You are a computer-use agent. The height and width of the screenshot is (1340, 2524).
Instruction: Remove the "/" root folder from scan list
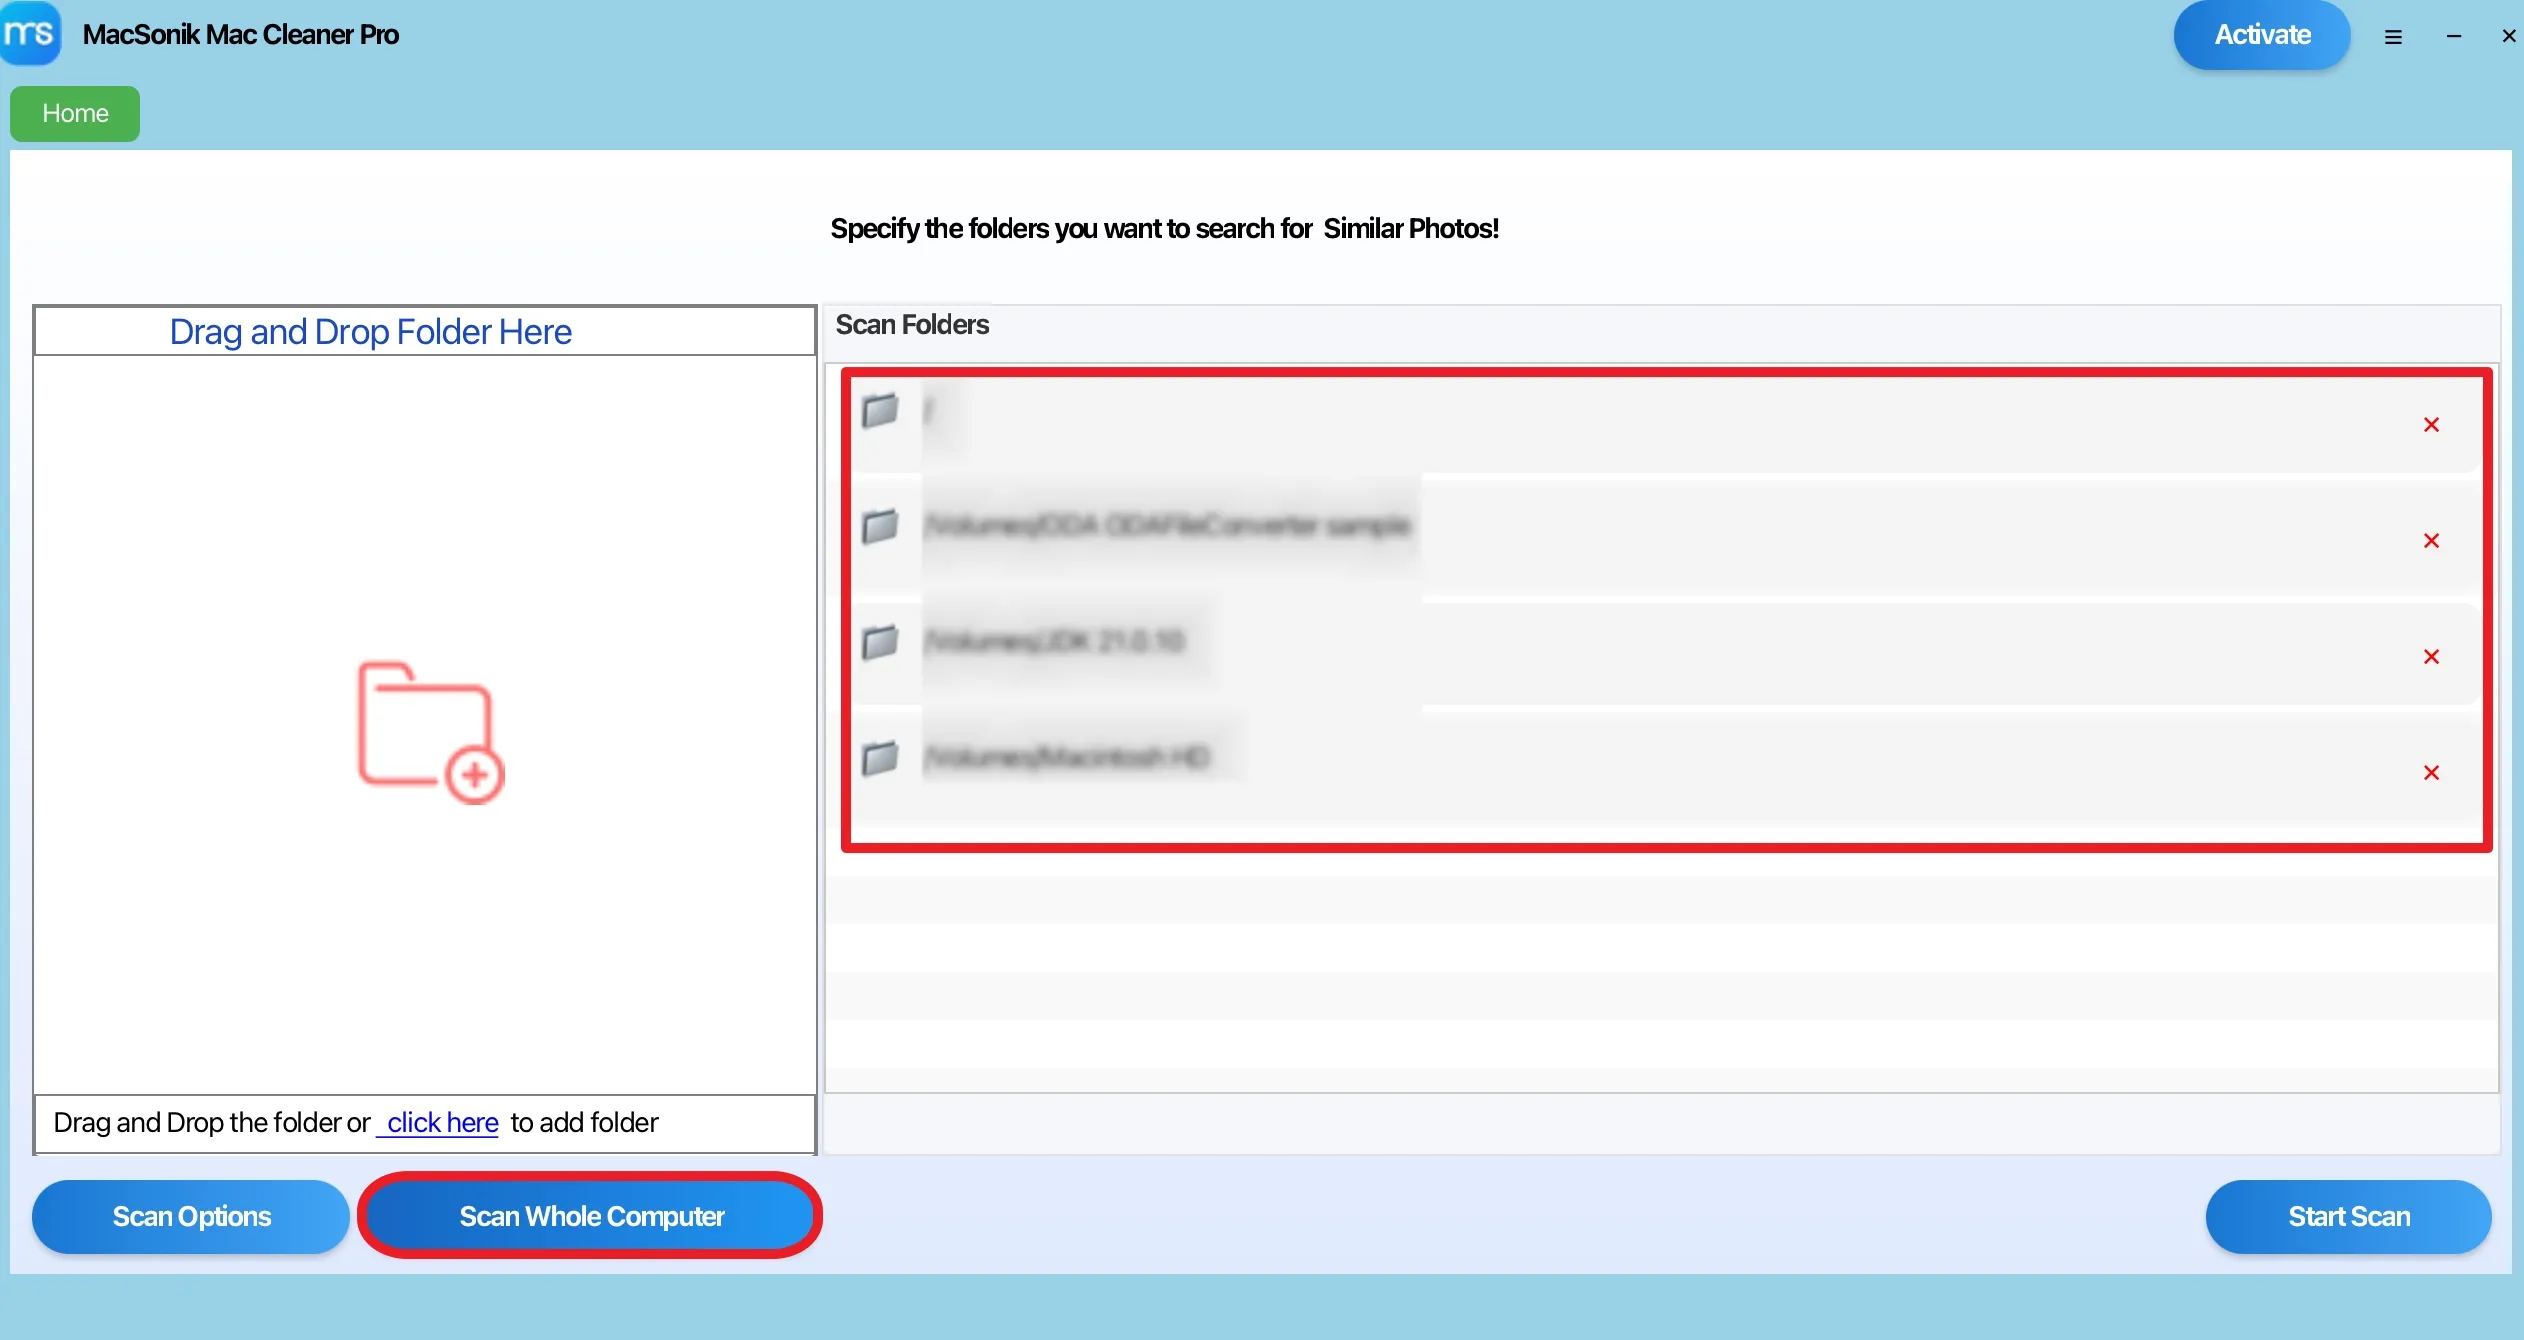pyautogui.click(x=2432, y=425)
